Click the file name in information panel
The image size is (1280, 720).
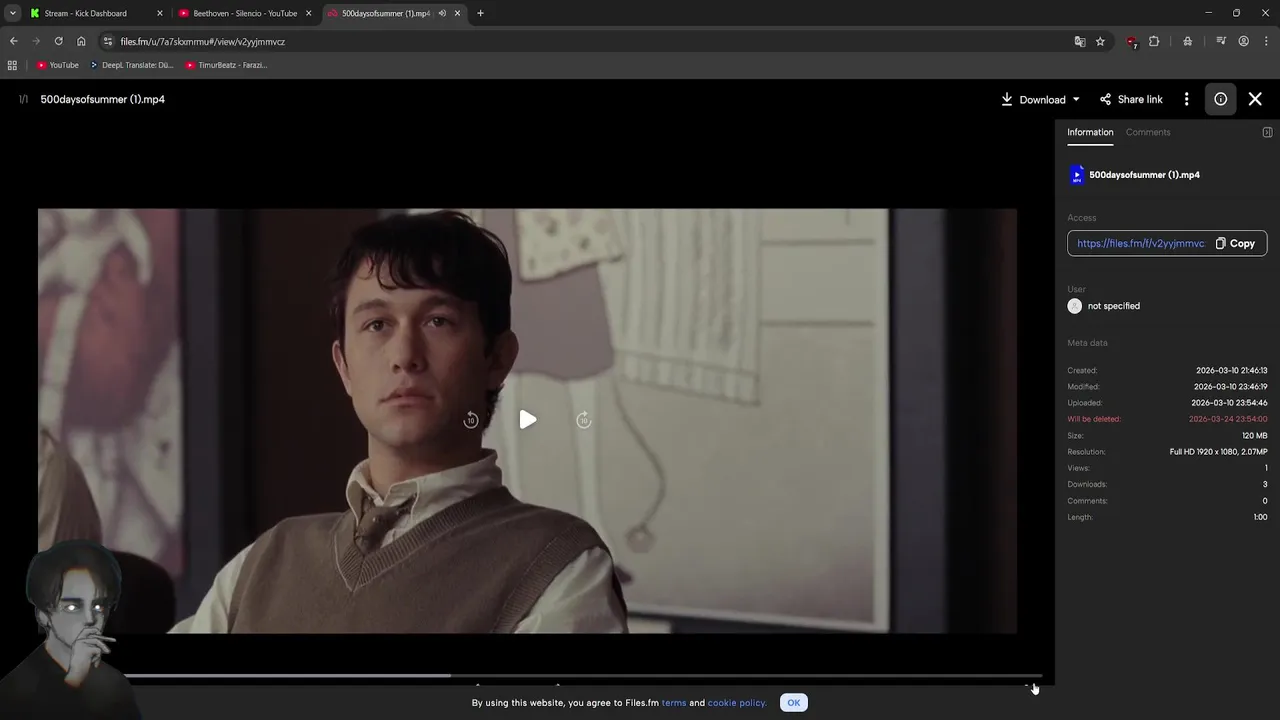point(1144,175)
